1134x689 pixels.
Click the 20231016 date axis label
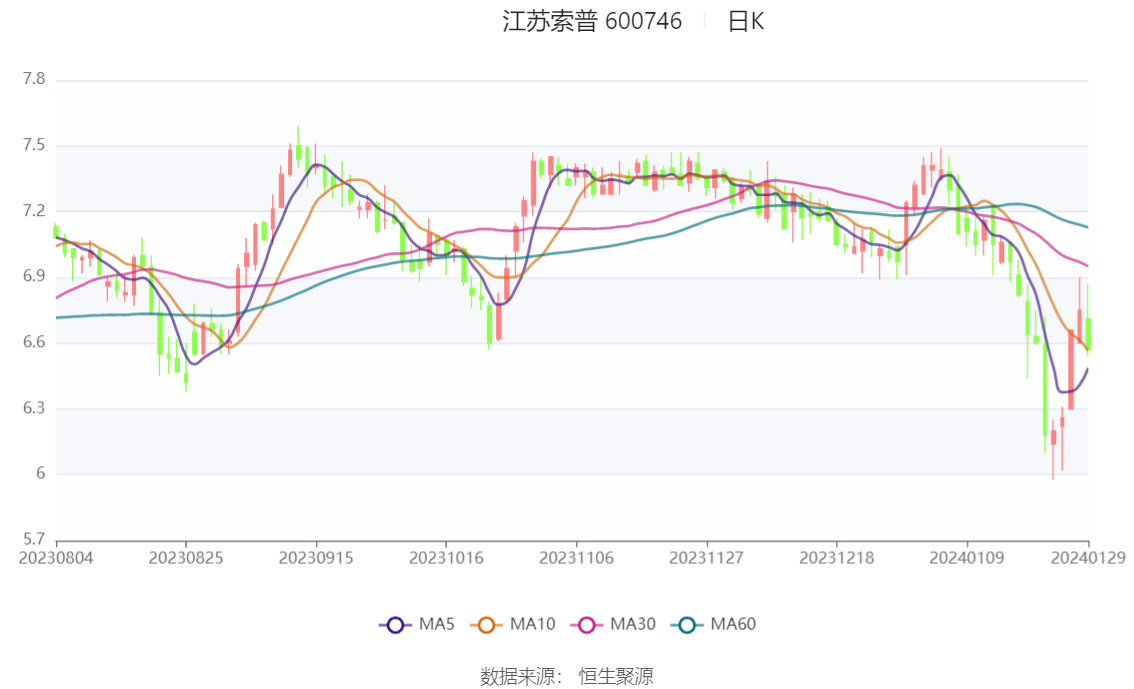point(446,557)
